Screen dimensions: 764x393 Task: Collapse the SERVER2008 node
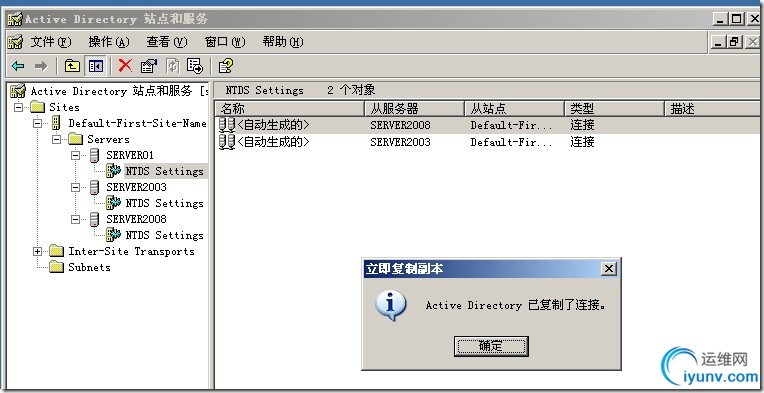(x=76, y=219)
